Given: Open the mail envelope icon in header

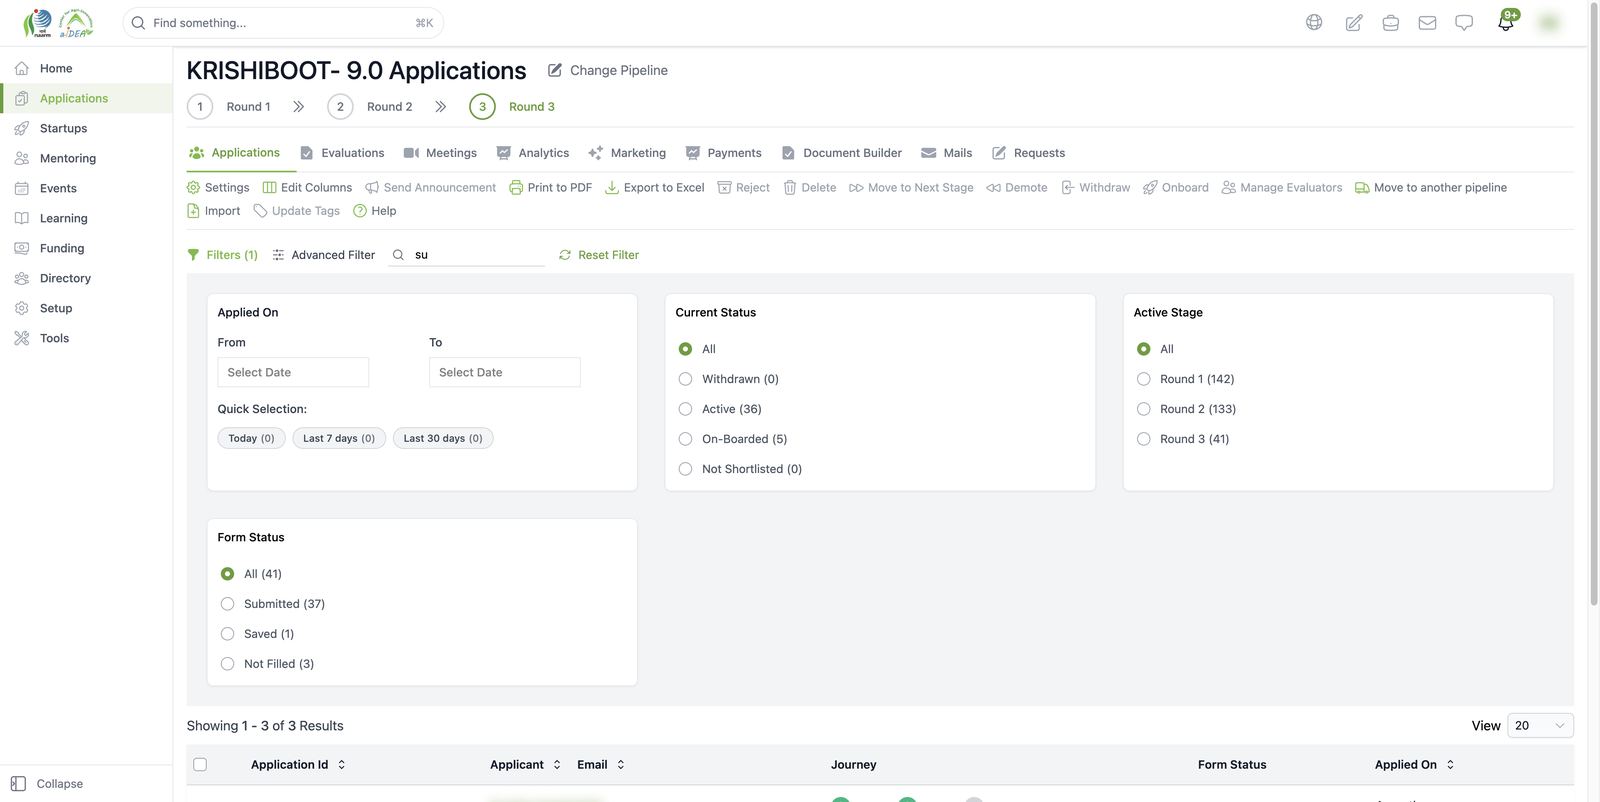Looking at the screenshot, I should click(x=1427, y=22).
